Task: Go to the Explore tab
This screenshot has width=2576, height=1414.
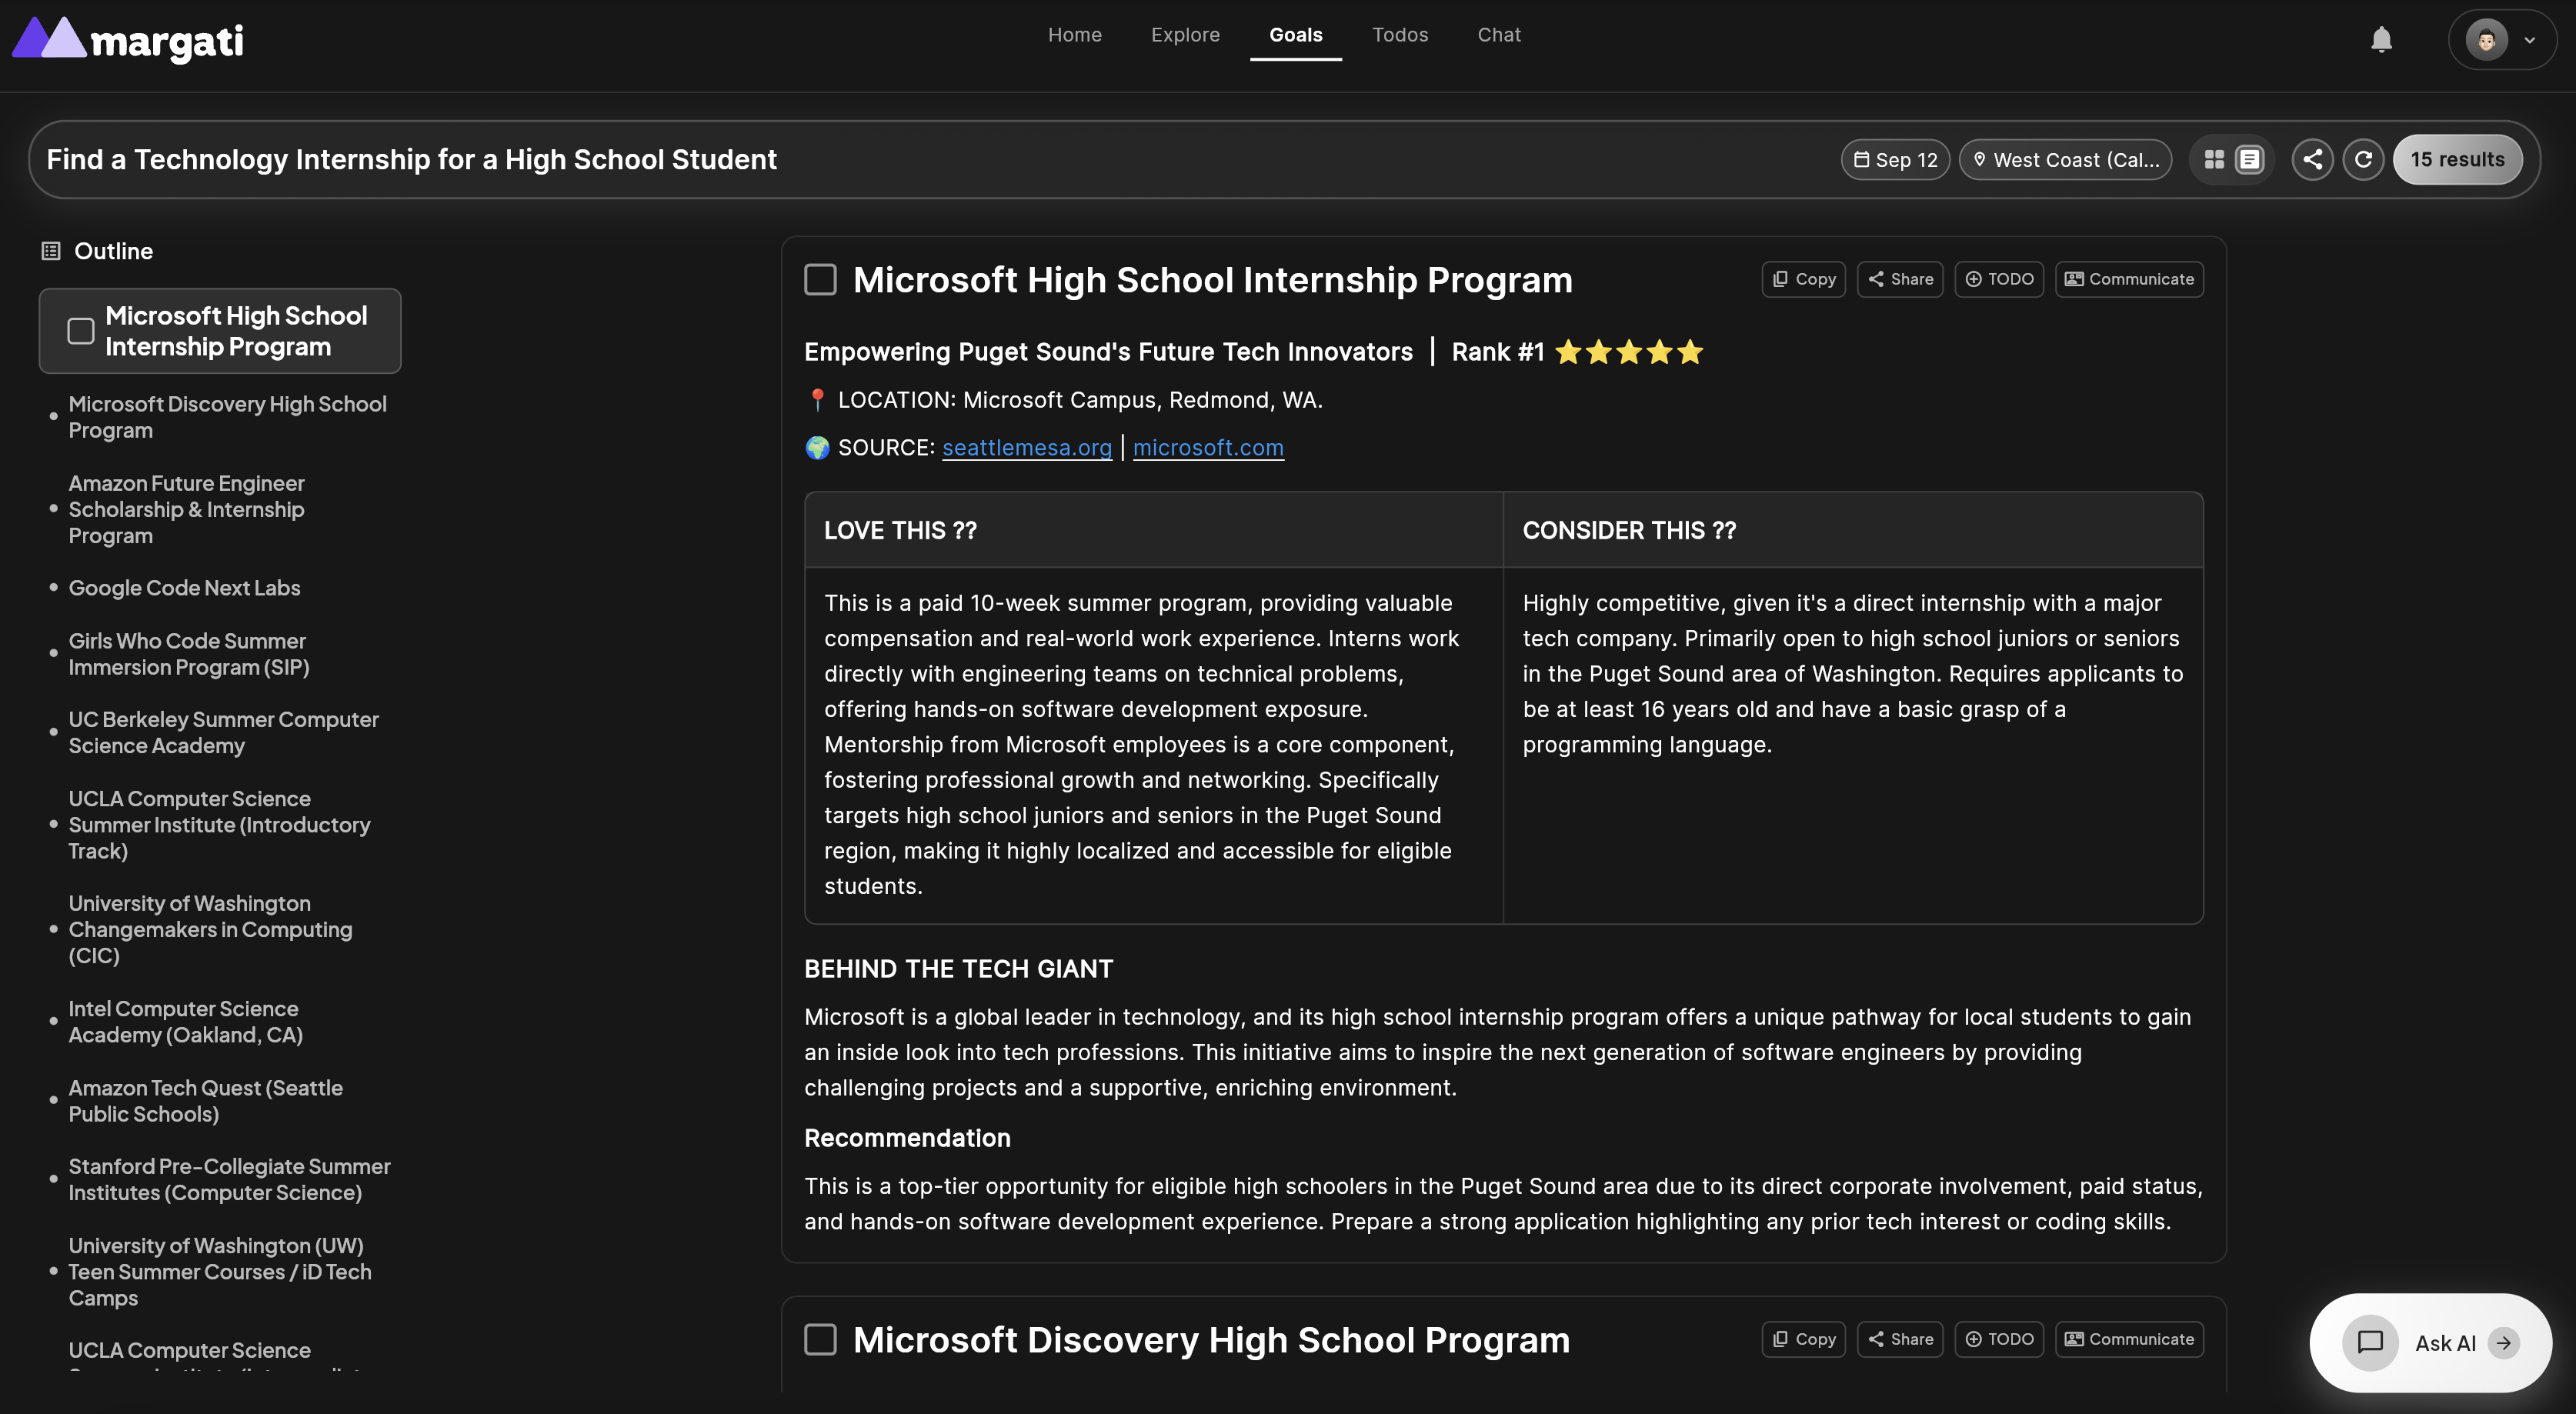Action: tap(1185, 35)
